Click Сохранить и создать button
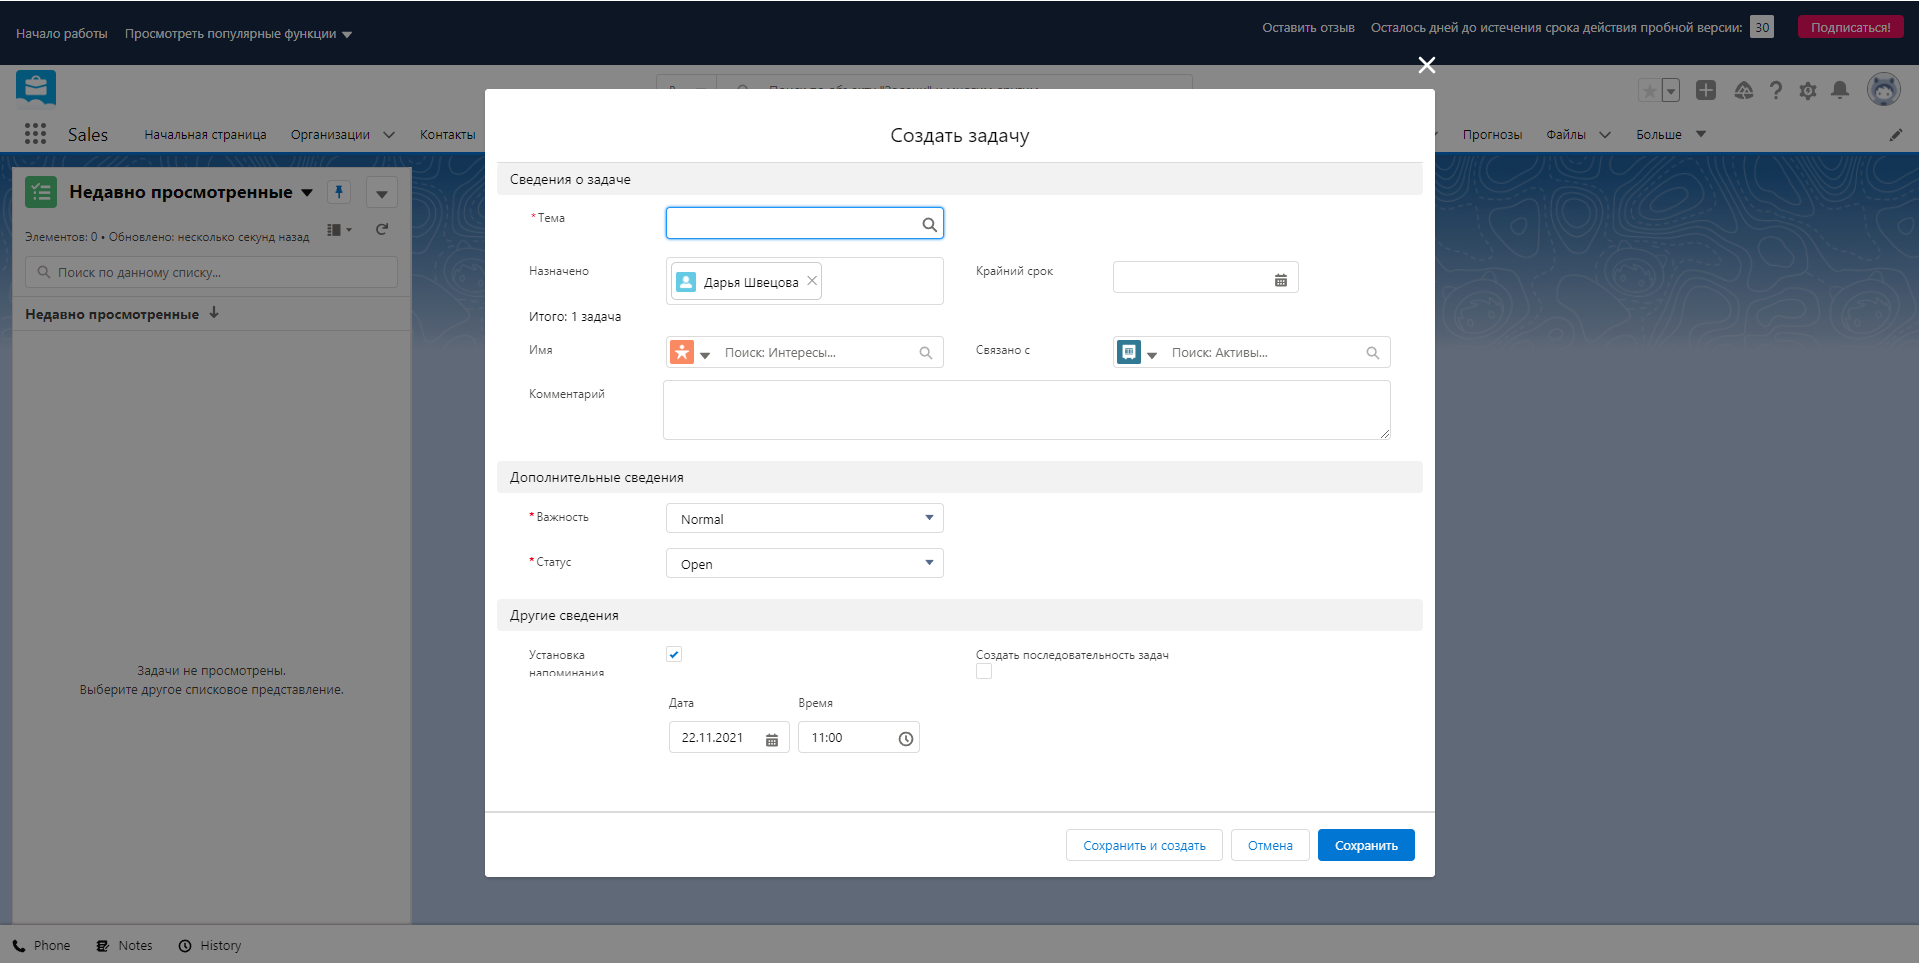1919x963 pixels. point(1144,845)
